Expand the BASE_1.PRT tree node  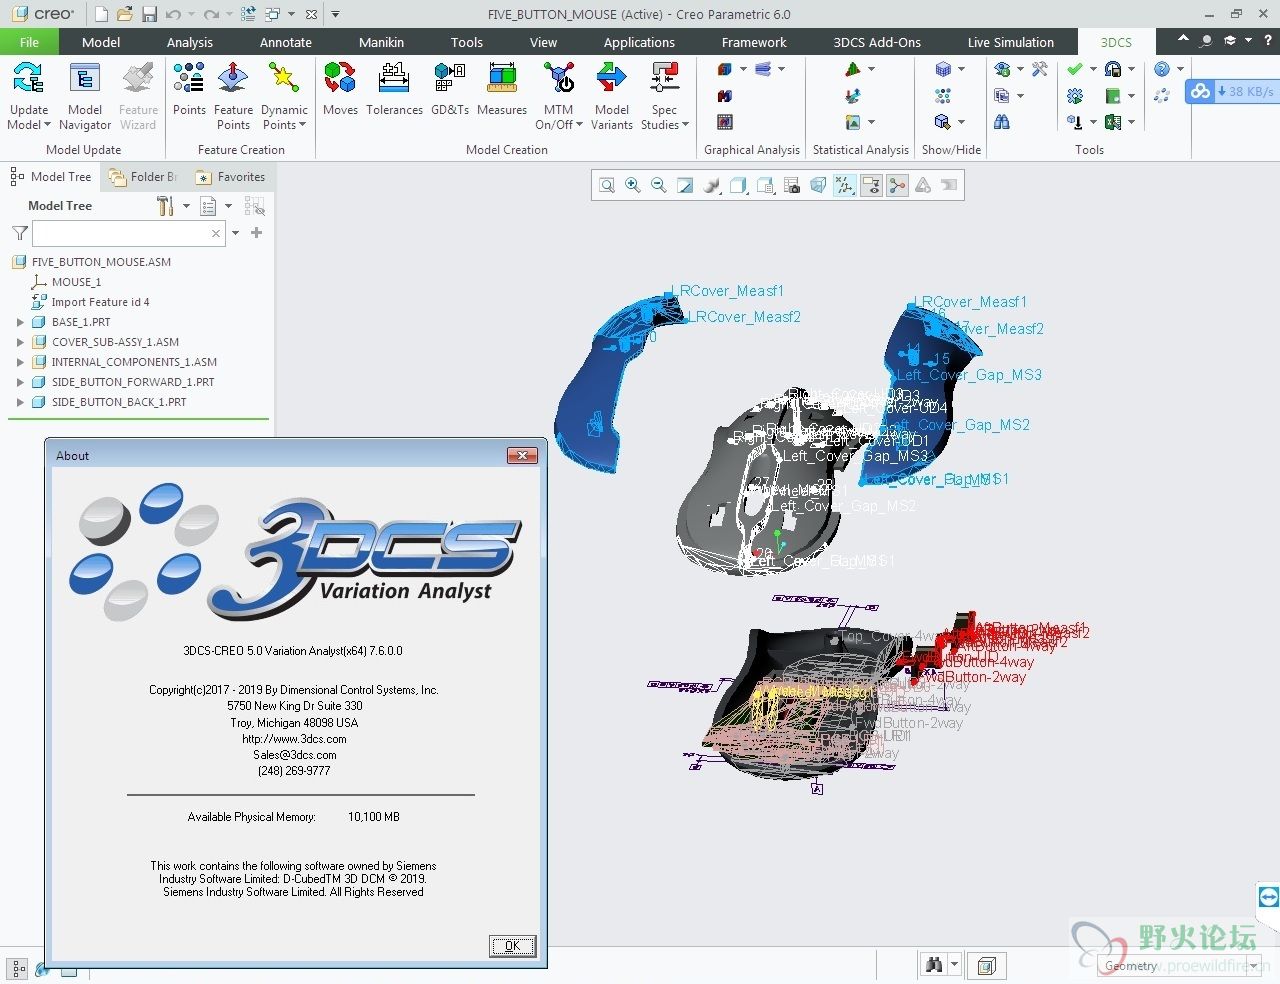pyautogui.click(x=20, y=322)
